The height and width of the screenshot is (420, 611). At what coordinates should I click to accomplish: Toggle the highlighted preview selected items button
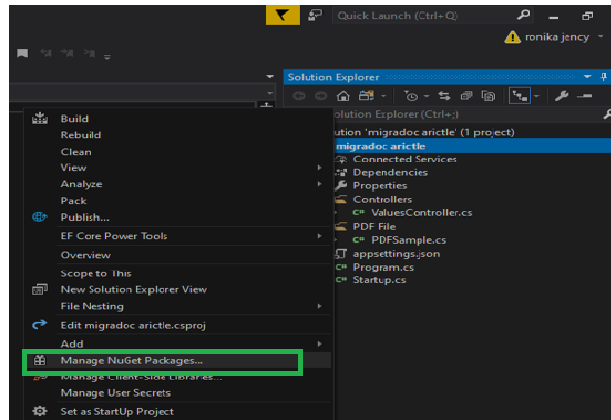(519, 95)
